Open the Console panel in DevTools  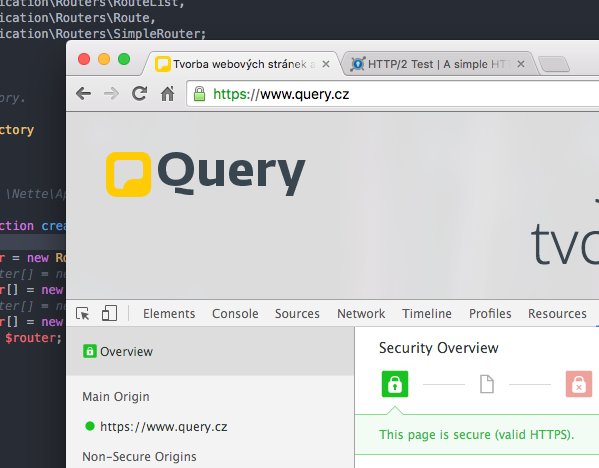click(x=235, y=314)
